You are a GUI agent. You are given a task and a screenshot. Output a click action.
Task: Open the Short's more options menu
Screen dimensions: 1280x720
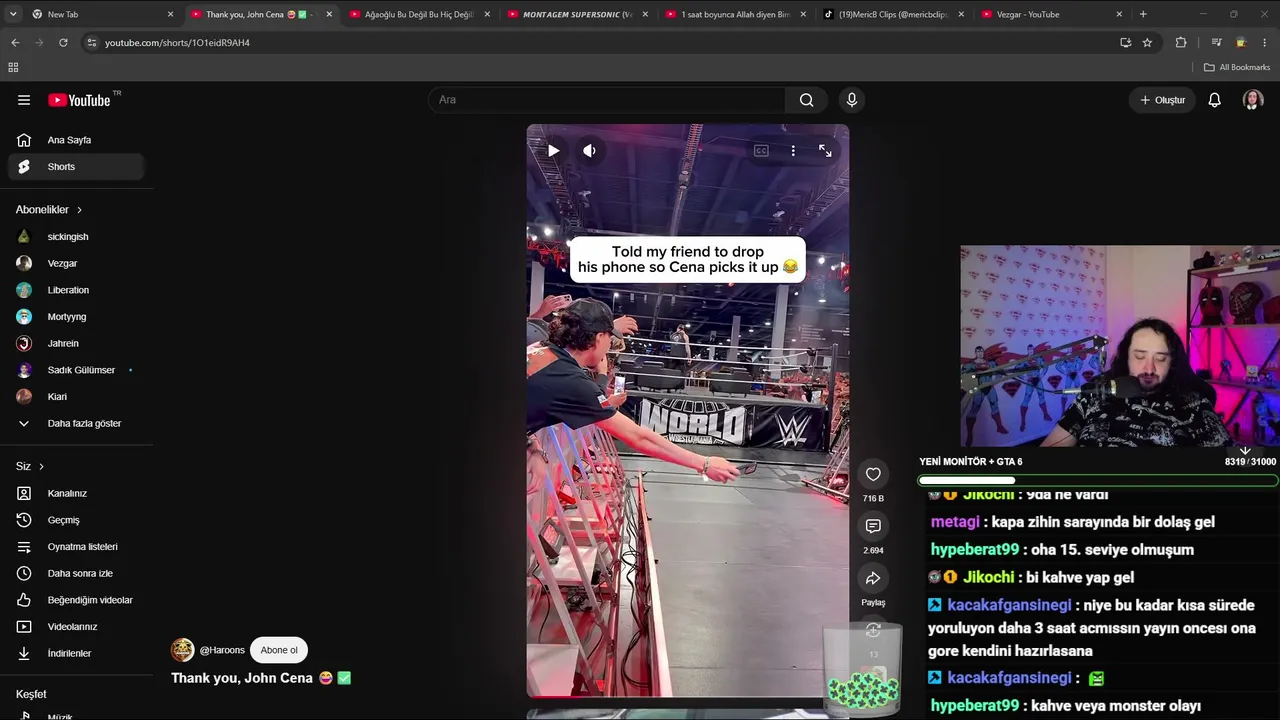pyautogui.click(x=793, y=150)
